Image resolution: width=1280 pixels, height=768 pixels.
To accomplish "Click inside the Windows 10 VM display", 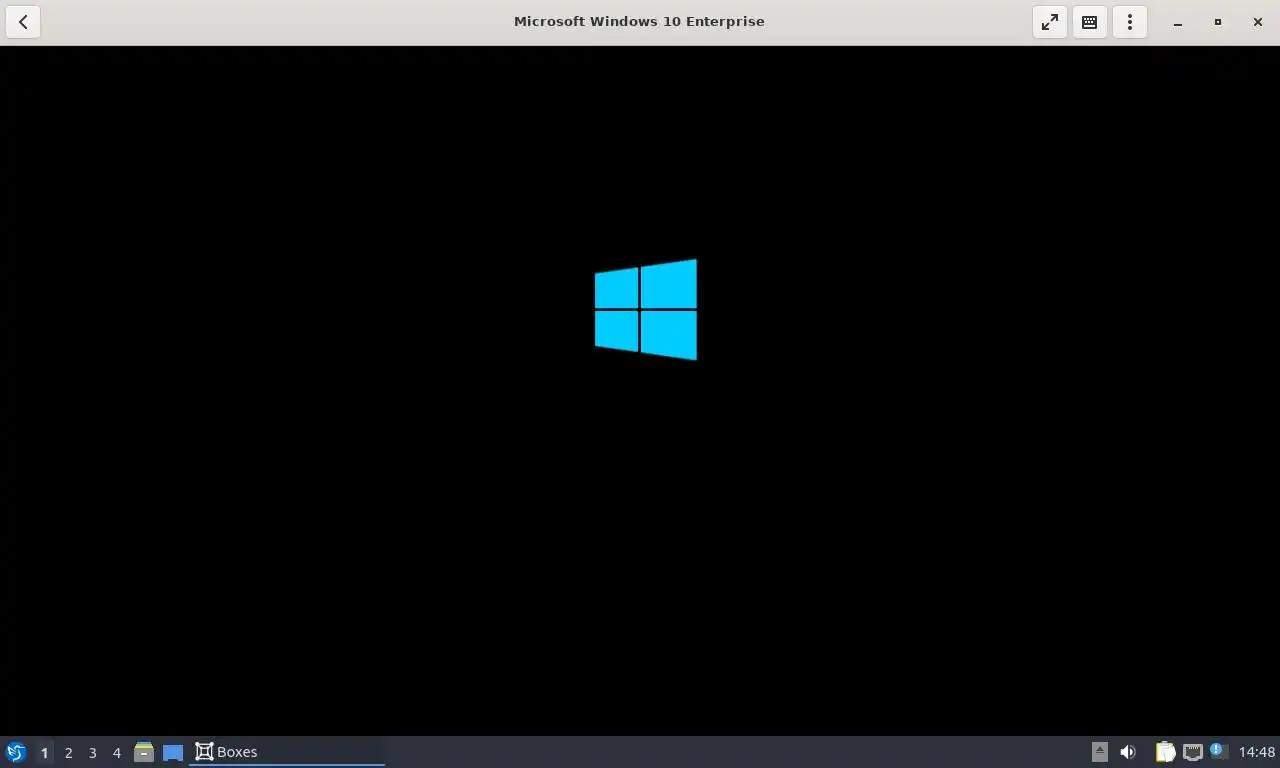I will [x=640, y=390].
